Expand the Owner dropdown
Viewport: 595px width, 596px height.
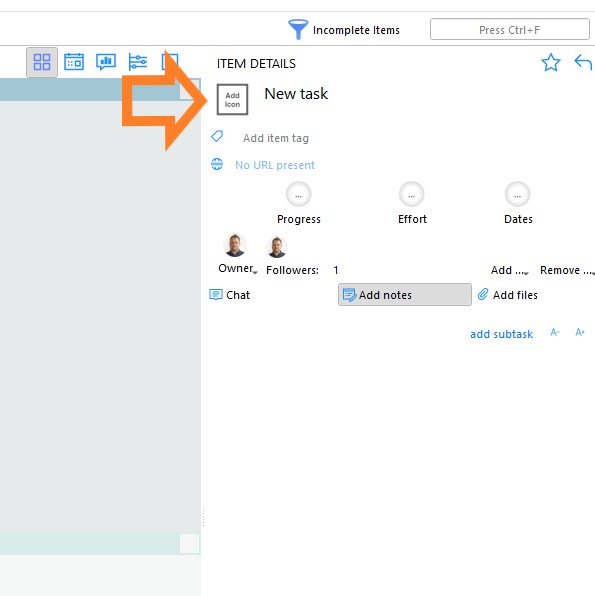coord(238,268)
